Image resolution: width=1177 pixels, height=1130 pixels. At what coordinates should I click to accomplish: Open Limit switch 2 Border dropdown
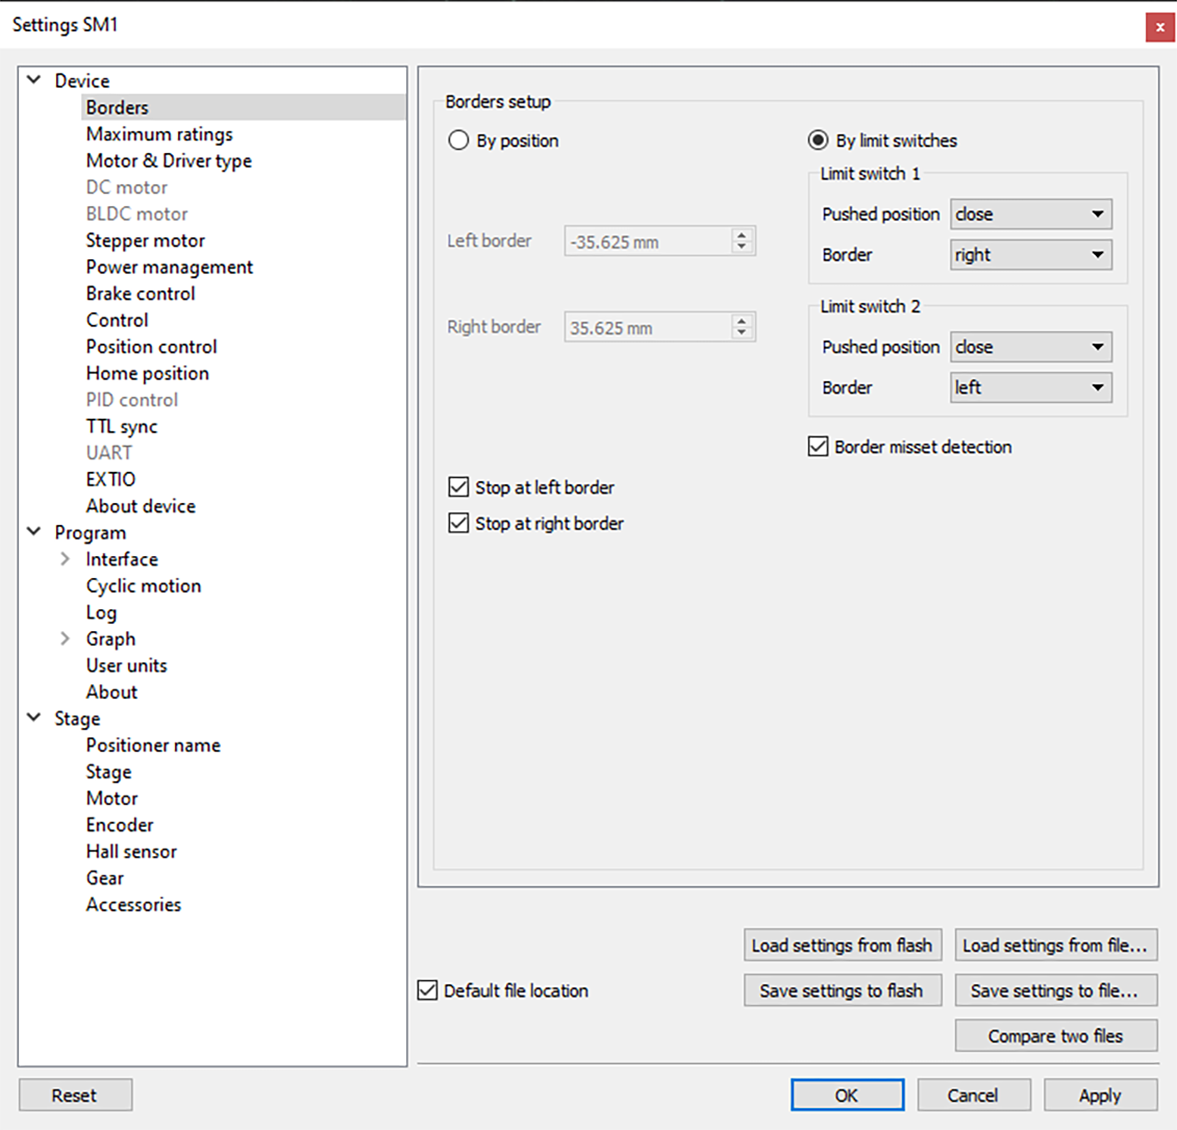pyautogui.click(x=1030, y=388)
